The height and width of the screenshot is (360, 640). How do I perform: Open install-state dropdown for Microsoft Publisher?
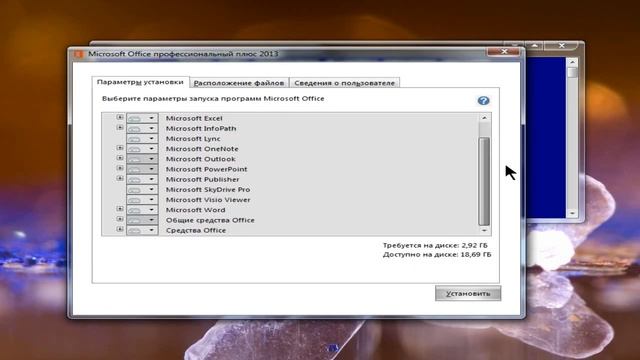(142, 179)
